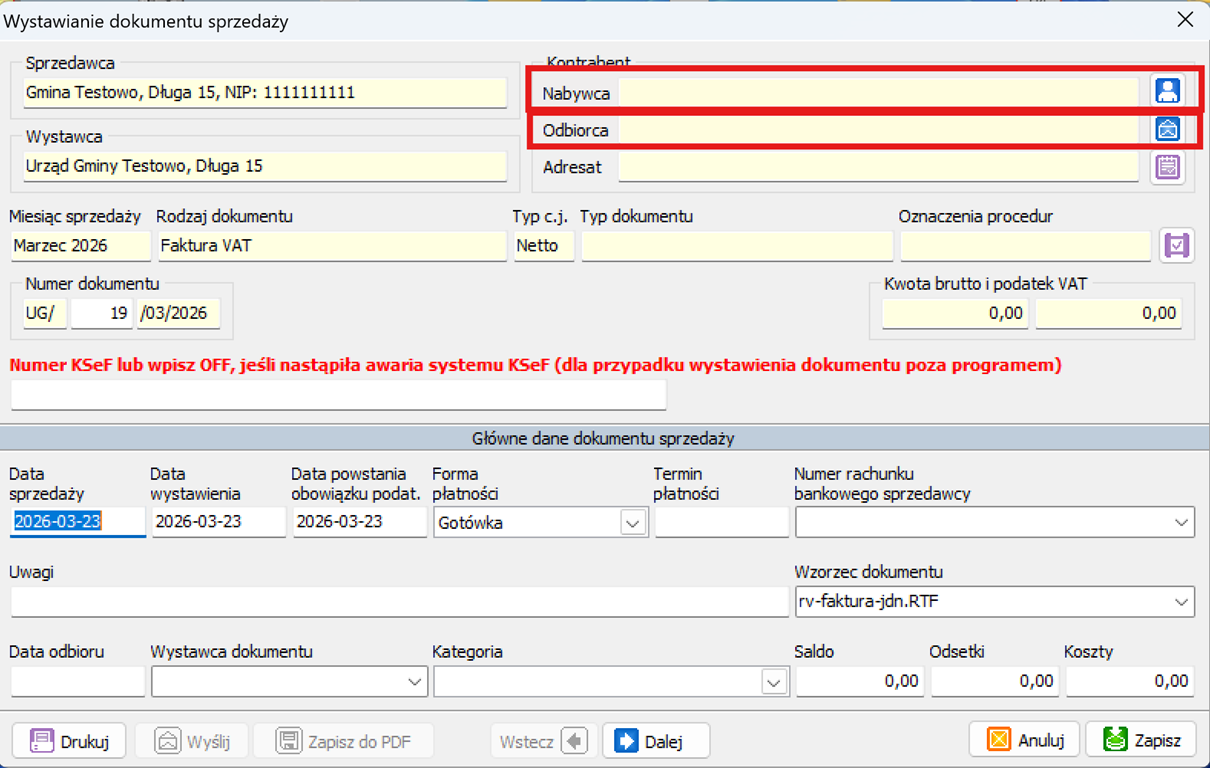Click the Drukuj print button

tap(69, 741)
